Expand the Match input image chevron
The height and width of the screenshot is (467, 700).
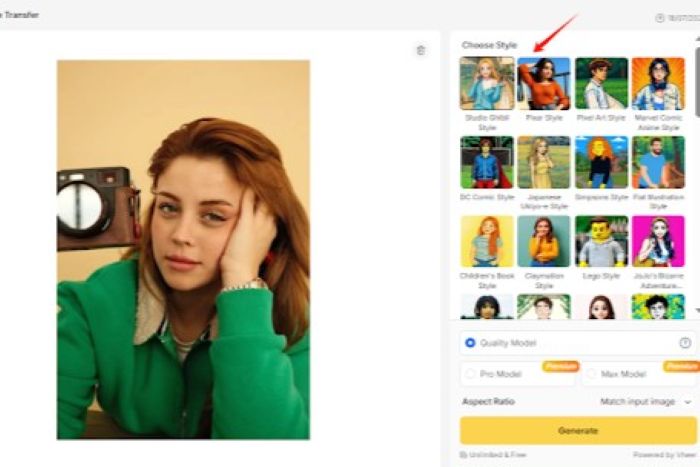click(x=688, y=401)
